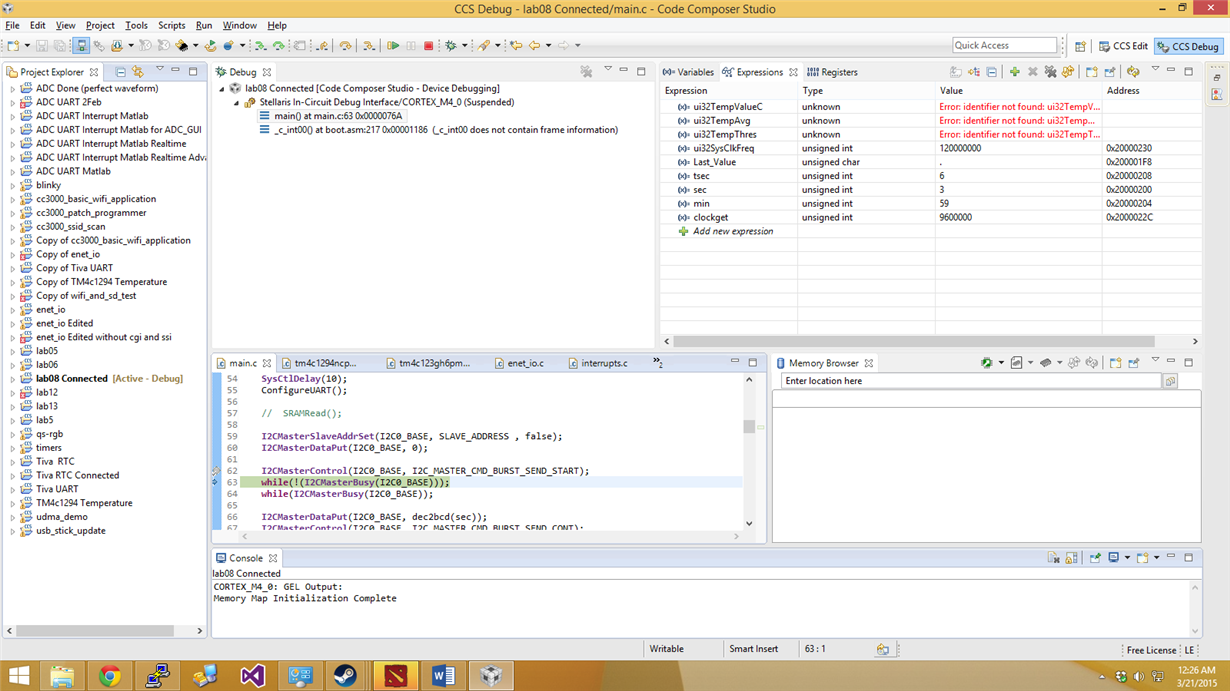Click Remove All Terminated in Debug view

(586, 72)
